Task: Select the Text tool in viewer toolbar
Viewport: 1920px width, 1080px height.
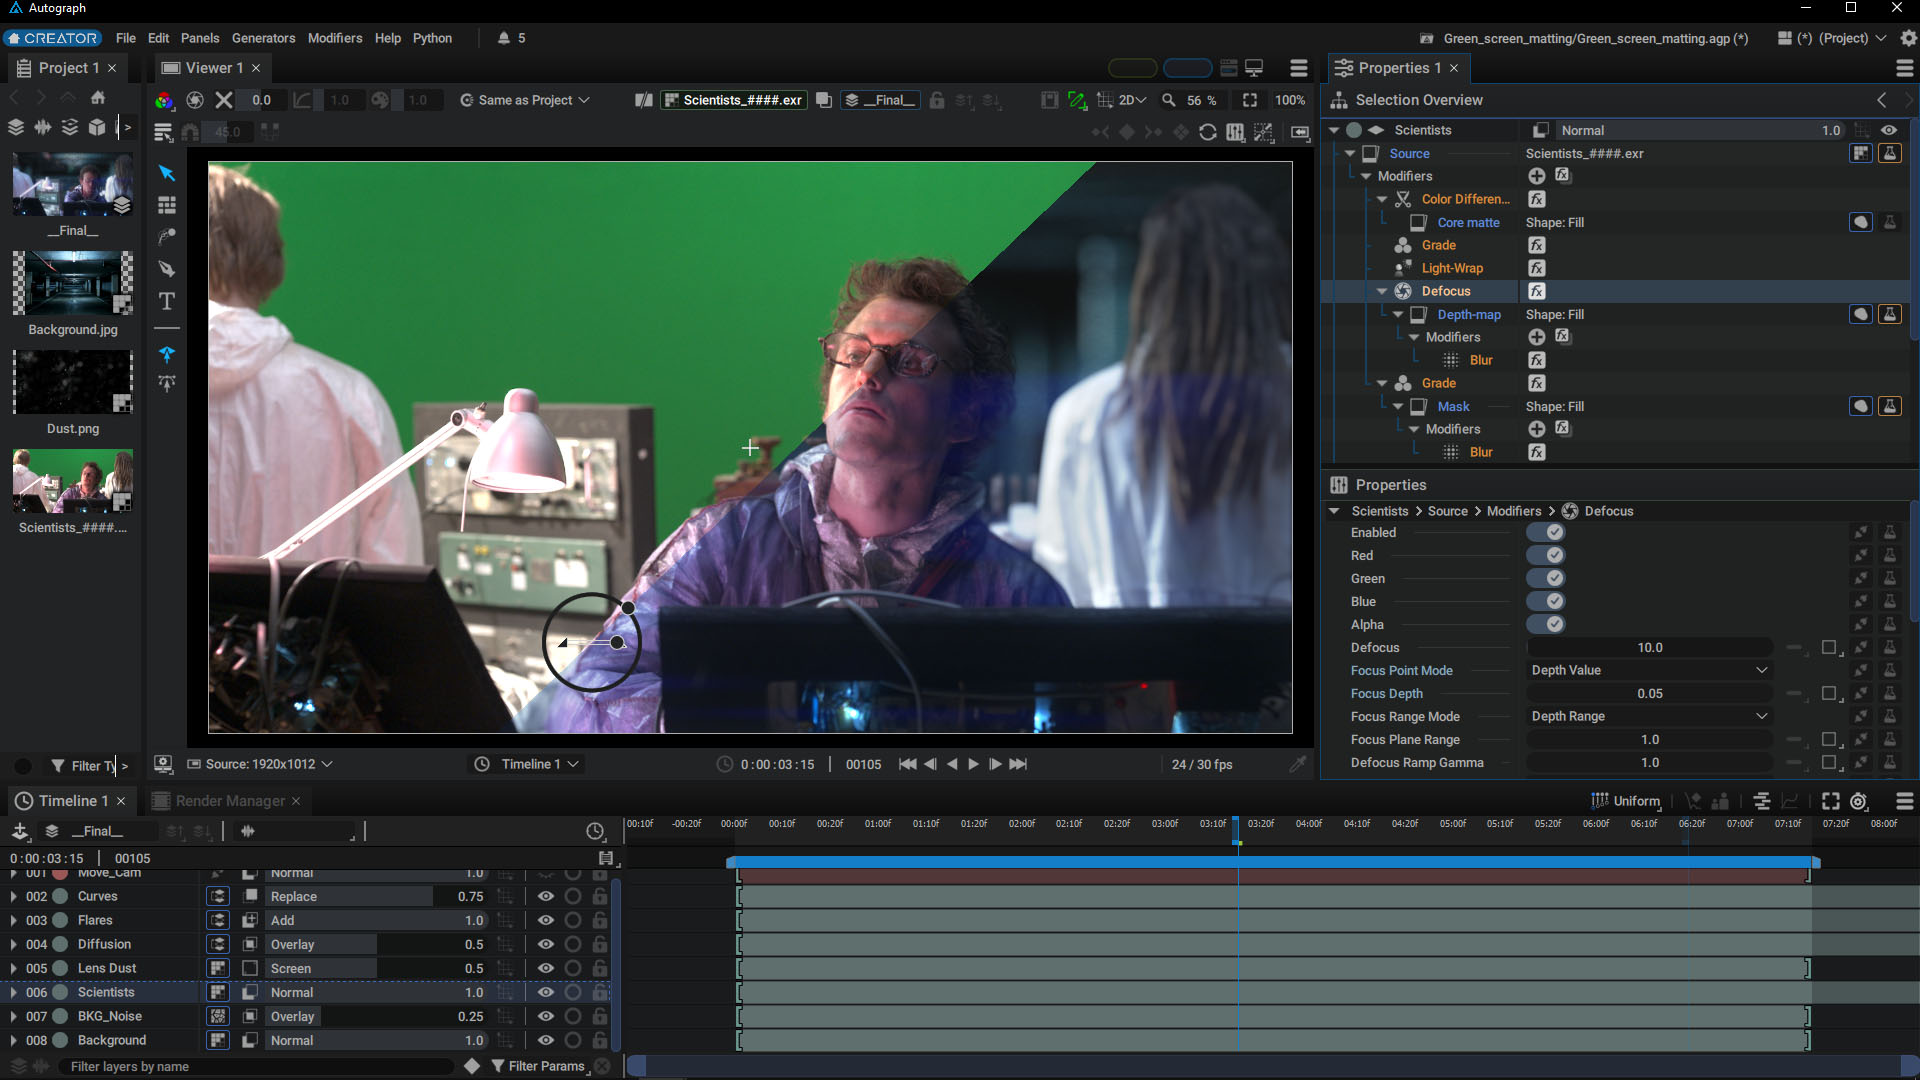Action: pos(167,301)
